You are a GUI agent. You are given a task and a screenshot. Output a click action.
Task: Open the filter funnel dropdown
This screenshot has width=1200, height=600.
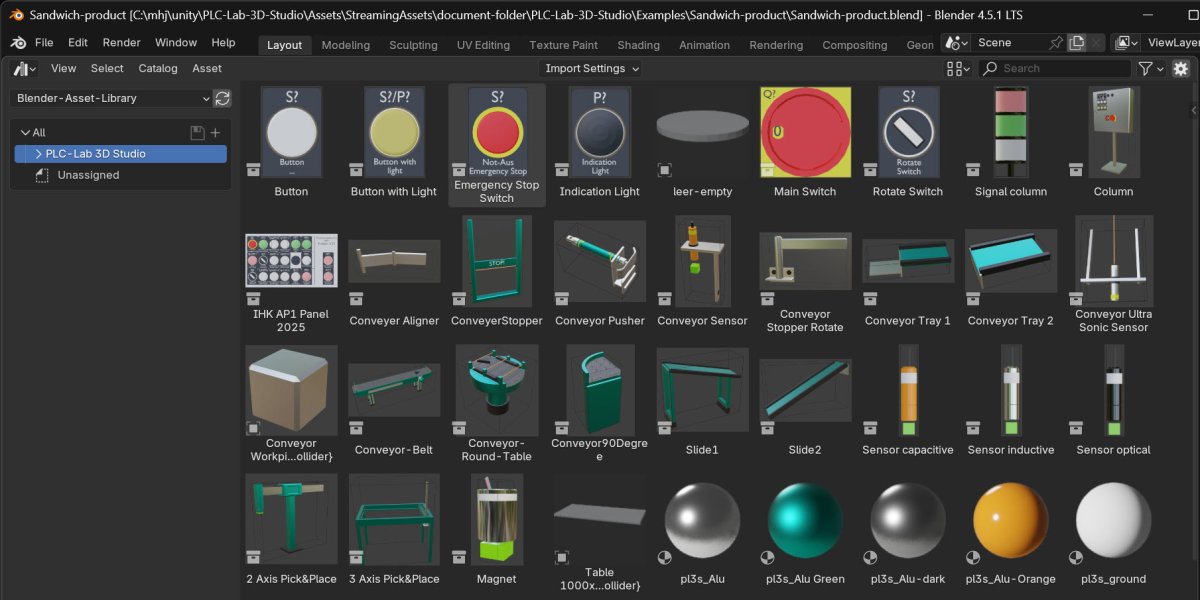pyautogui.click(x=1151, y=68)
